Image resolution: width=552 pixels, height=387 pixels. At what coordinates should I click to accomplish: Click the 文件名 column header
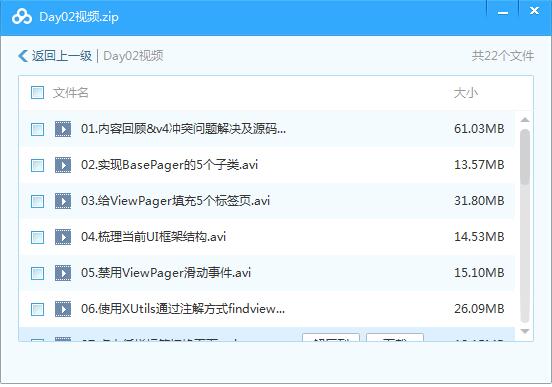[x=70, y=93]
